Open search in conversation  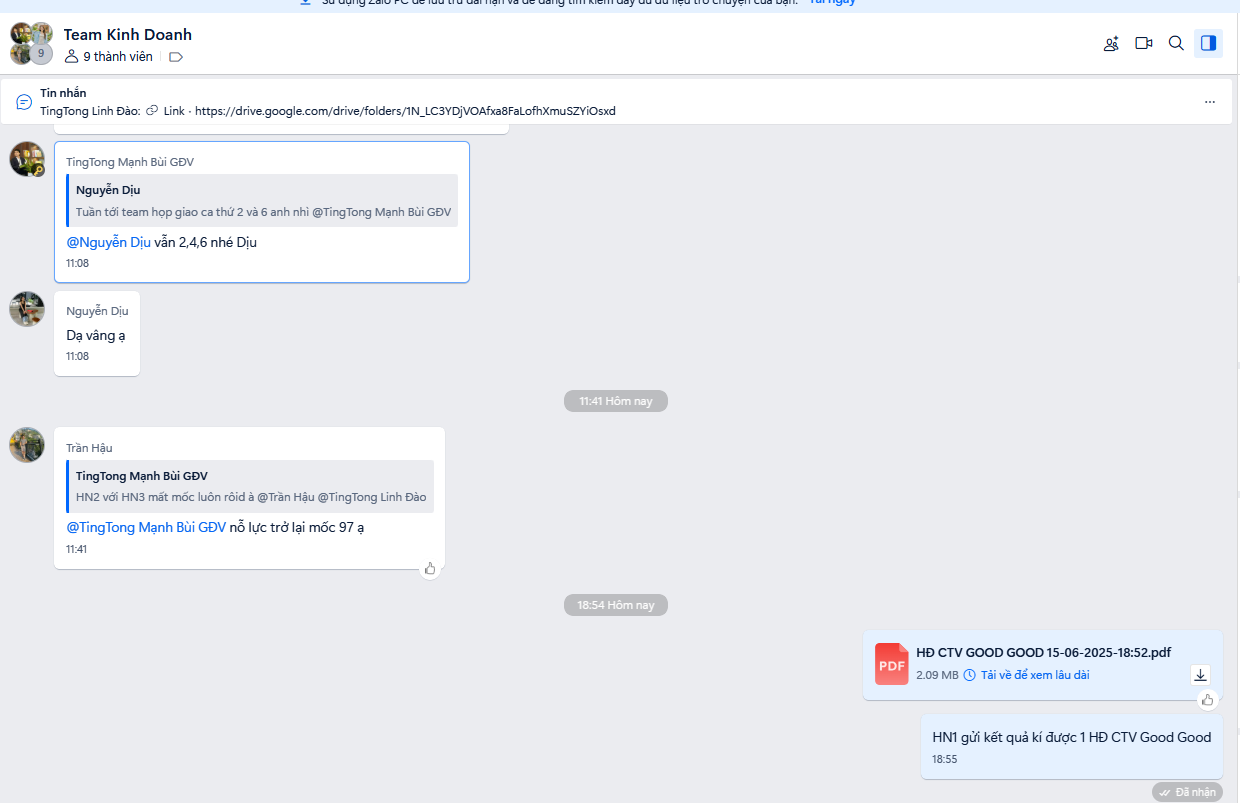click(x=1176, y=43)
